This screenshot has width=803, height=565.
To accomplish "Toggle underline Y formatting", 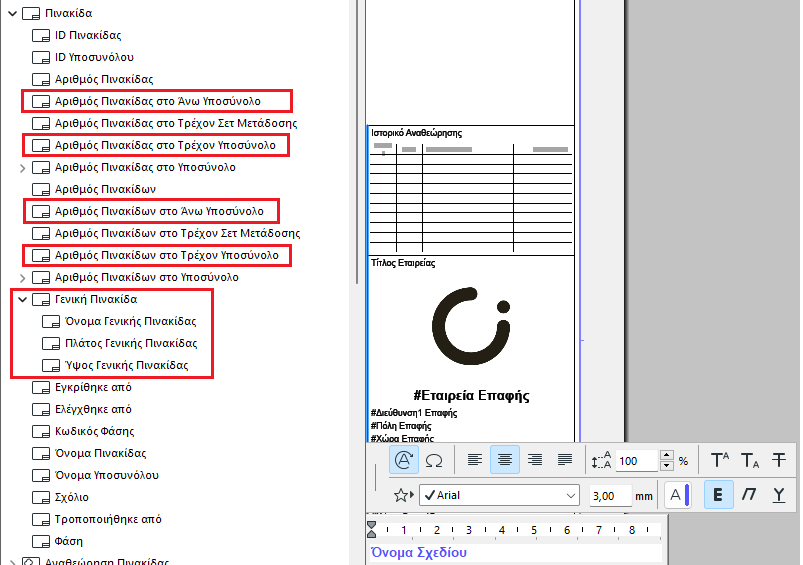I will point(779,495).
